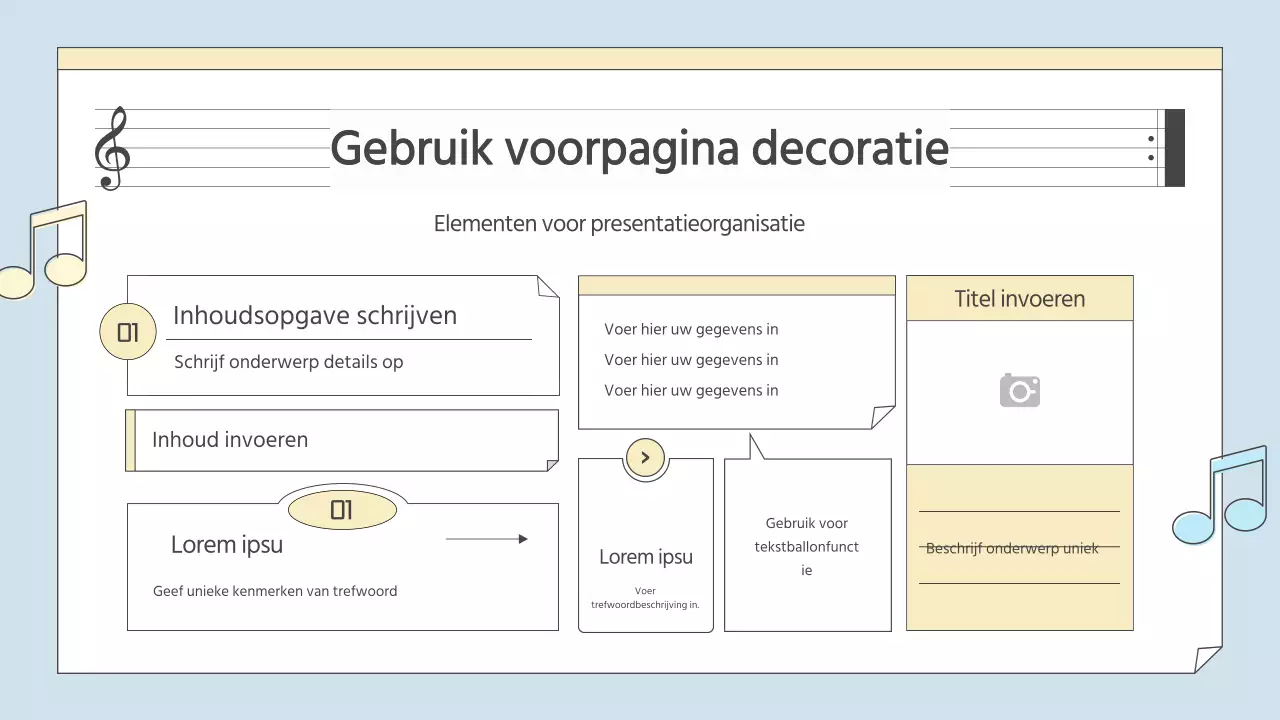Click the Inhoudsopgave schrijven heading
1280x720 pixels.
pos(315,316)
